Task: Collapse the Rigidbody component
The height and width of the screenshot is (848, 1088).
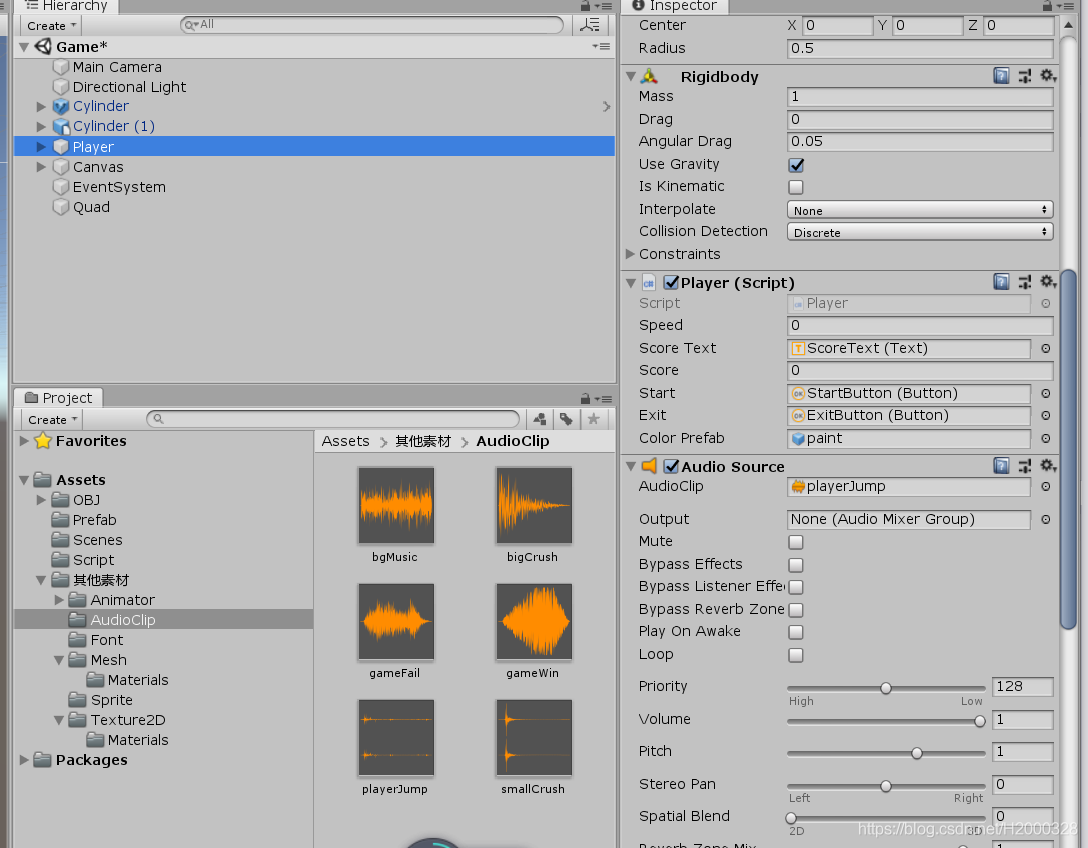Action: tap(631, 76)
